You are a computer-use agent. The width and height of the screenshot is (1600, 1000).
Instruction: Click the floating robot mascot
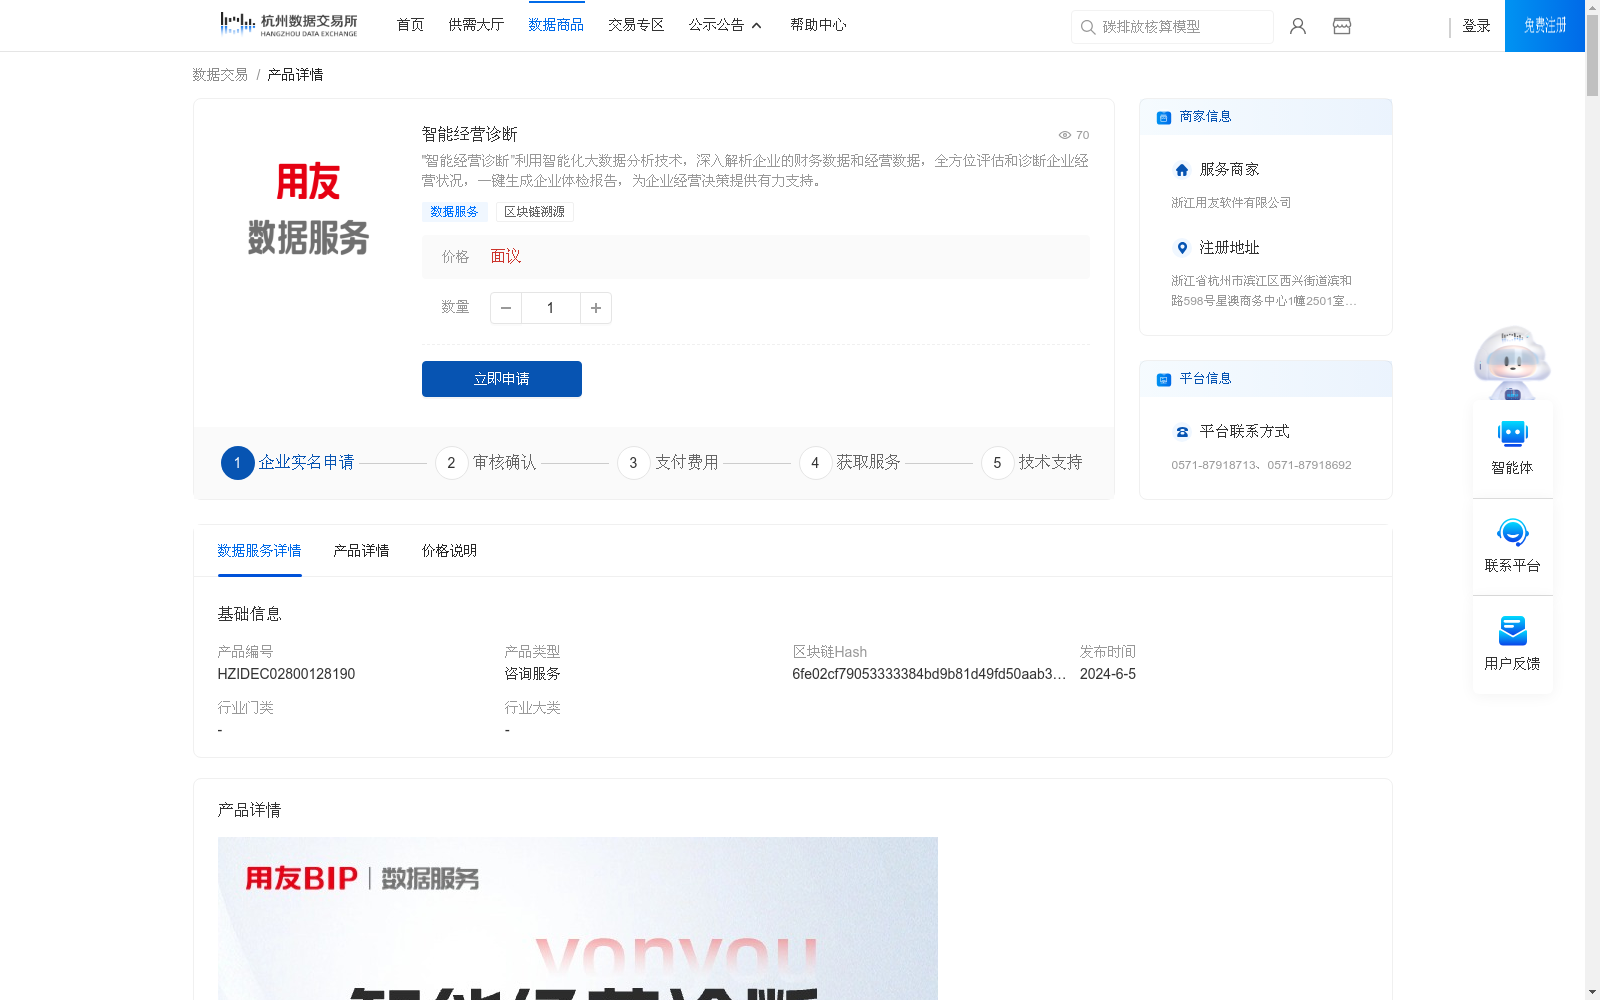click(x=1512, y=362)
